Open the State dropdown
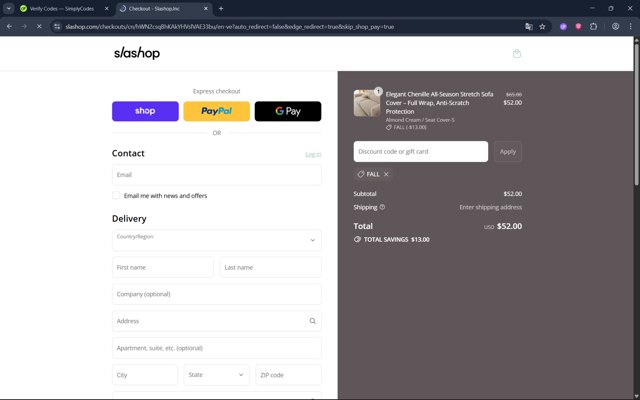Viewport: 640px width, 400px height. (216, 375)
